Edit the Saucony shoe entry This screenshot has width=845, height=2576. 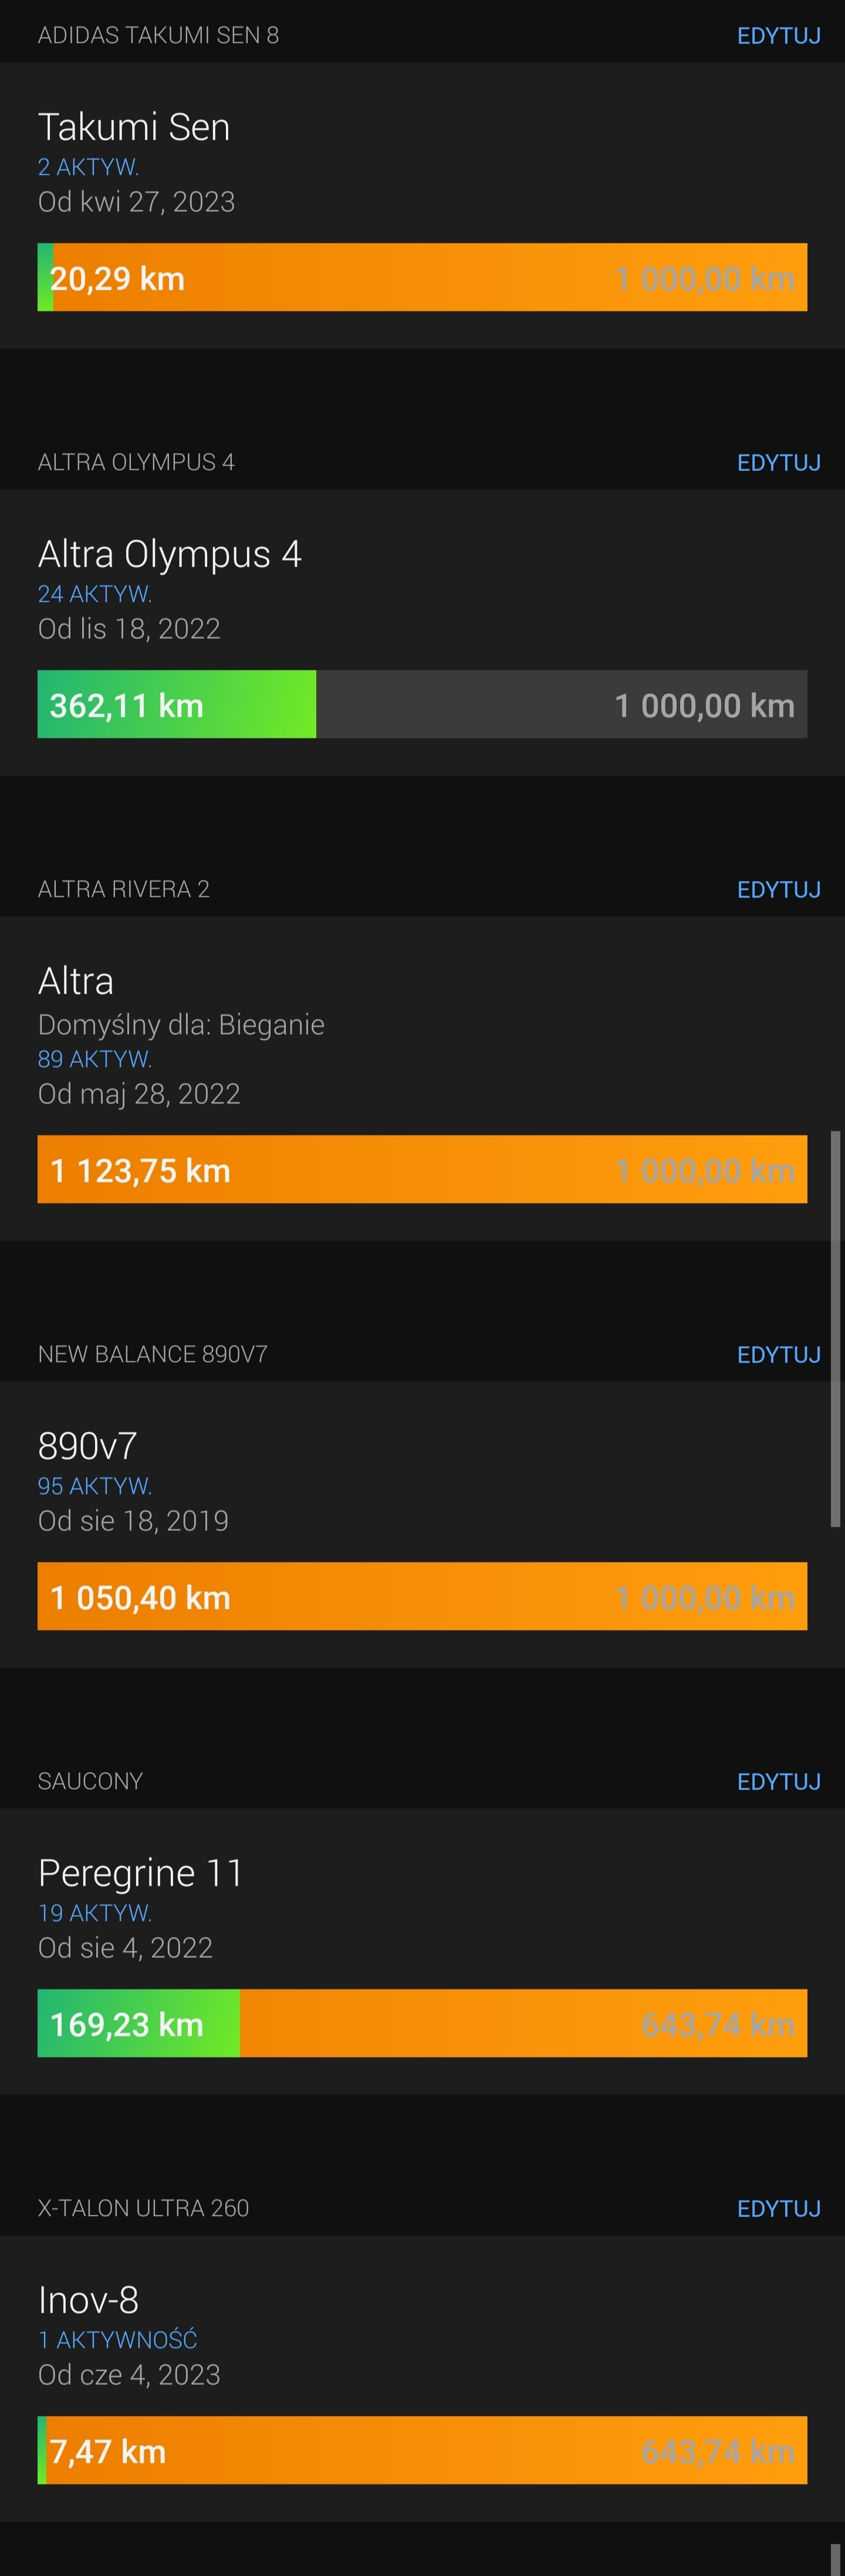(x=778, y=1781)
